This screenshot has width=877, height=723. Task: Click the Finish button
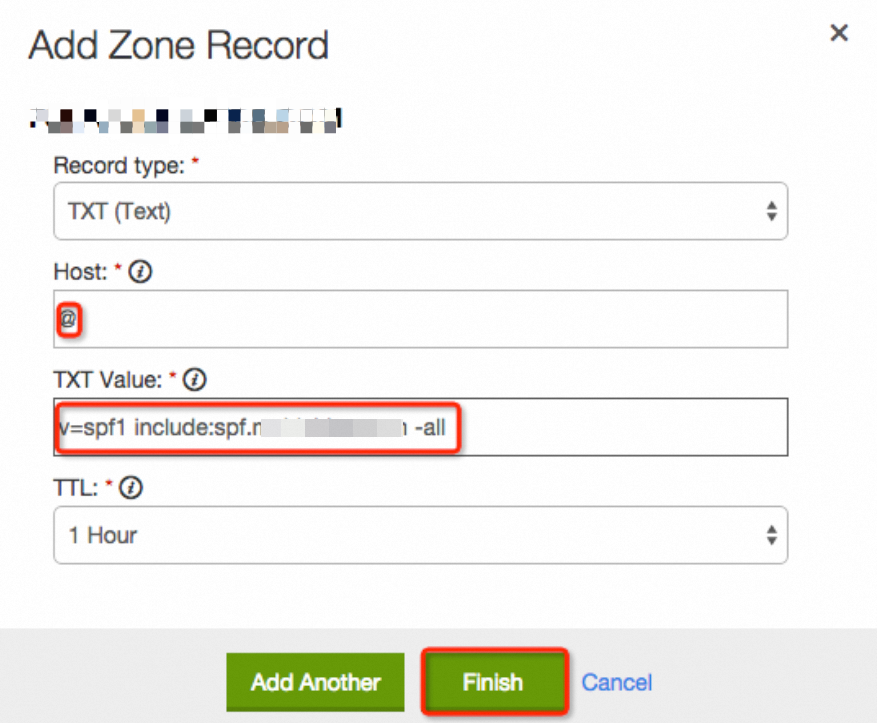tap(493, 682)
